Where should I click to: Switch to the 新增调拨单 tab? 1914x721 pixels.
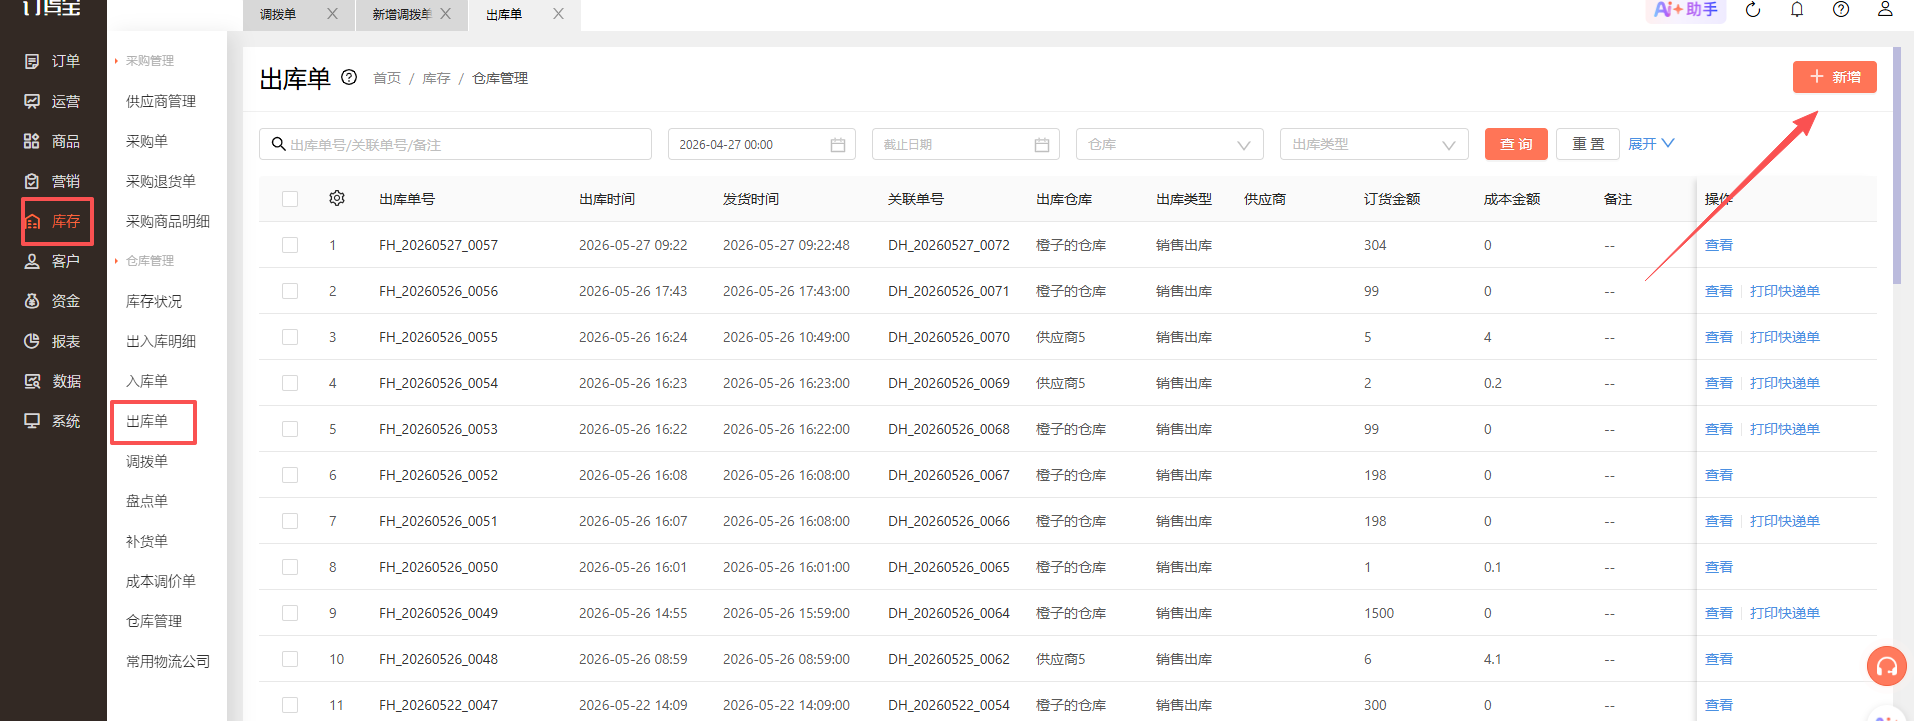(x=411, y=14)
